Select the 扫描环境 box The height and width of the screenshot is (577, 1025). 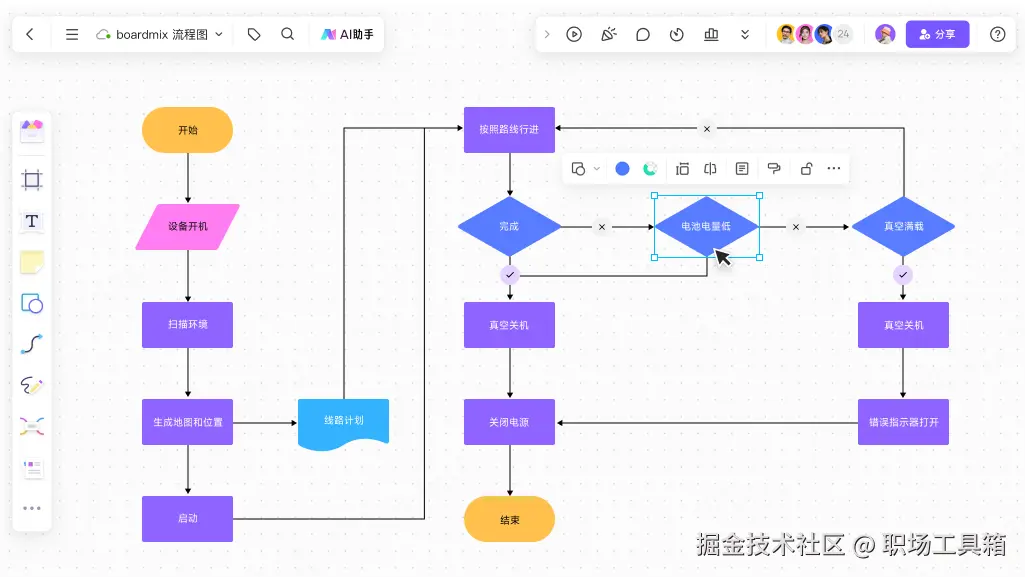pyautogui.click(x=188, y=325)
